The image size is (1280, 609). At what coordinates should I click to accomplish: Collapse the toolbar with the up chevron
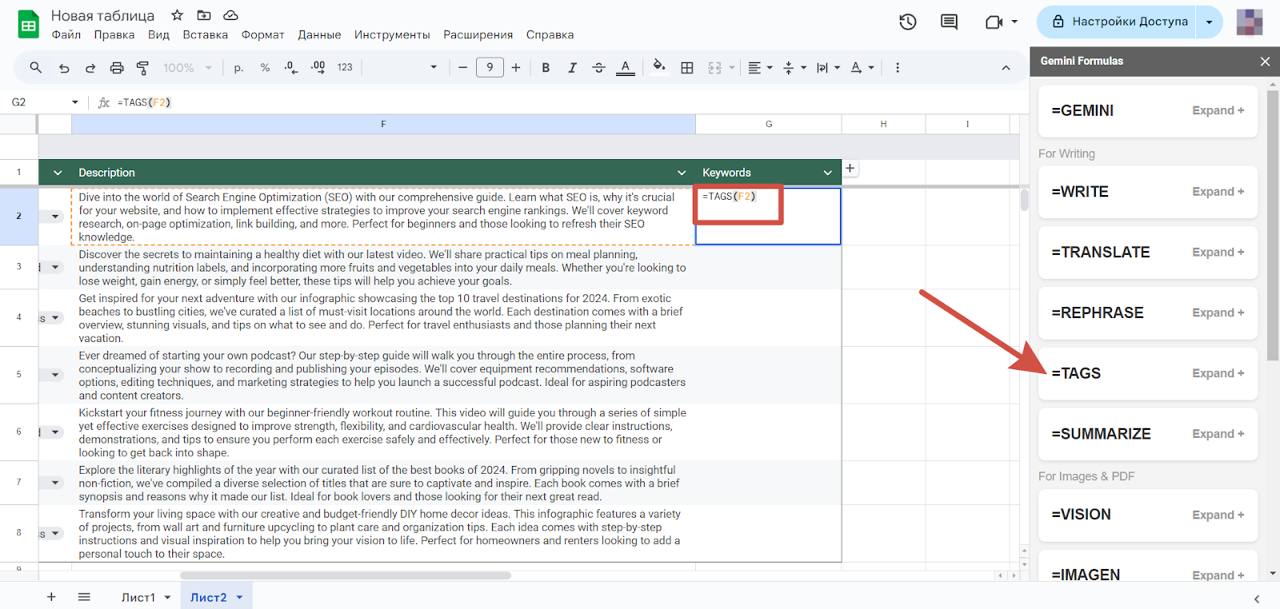point(1006,68)
